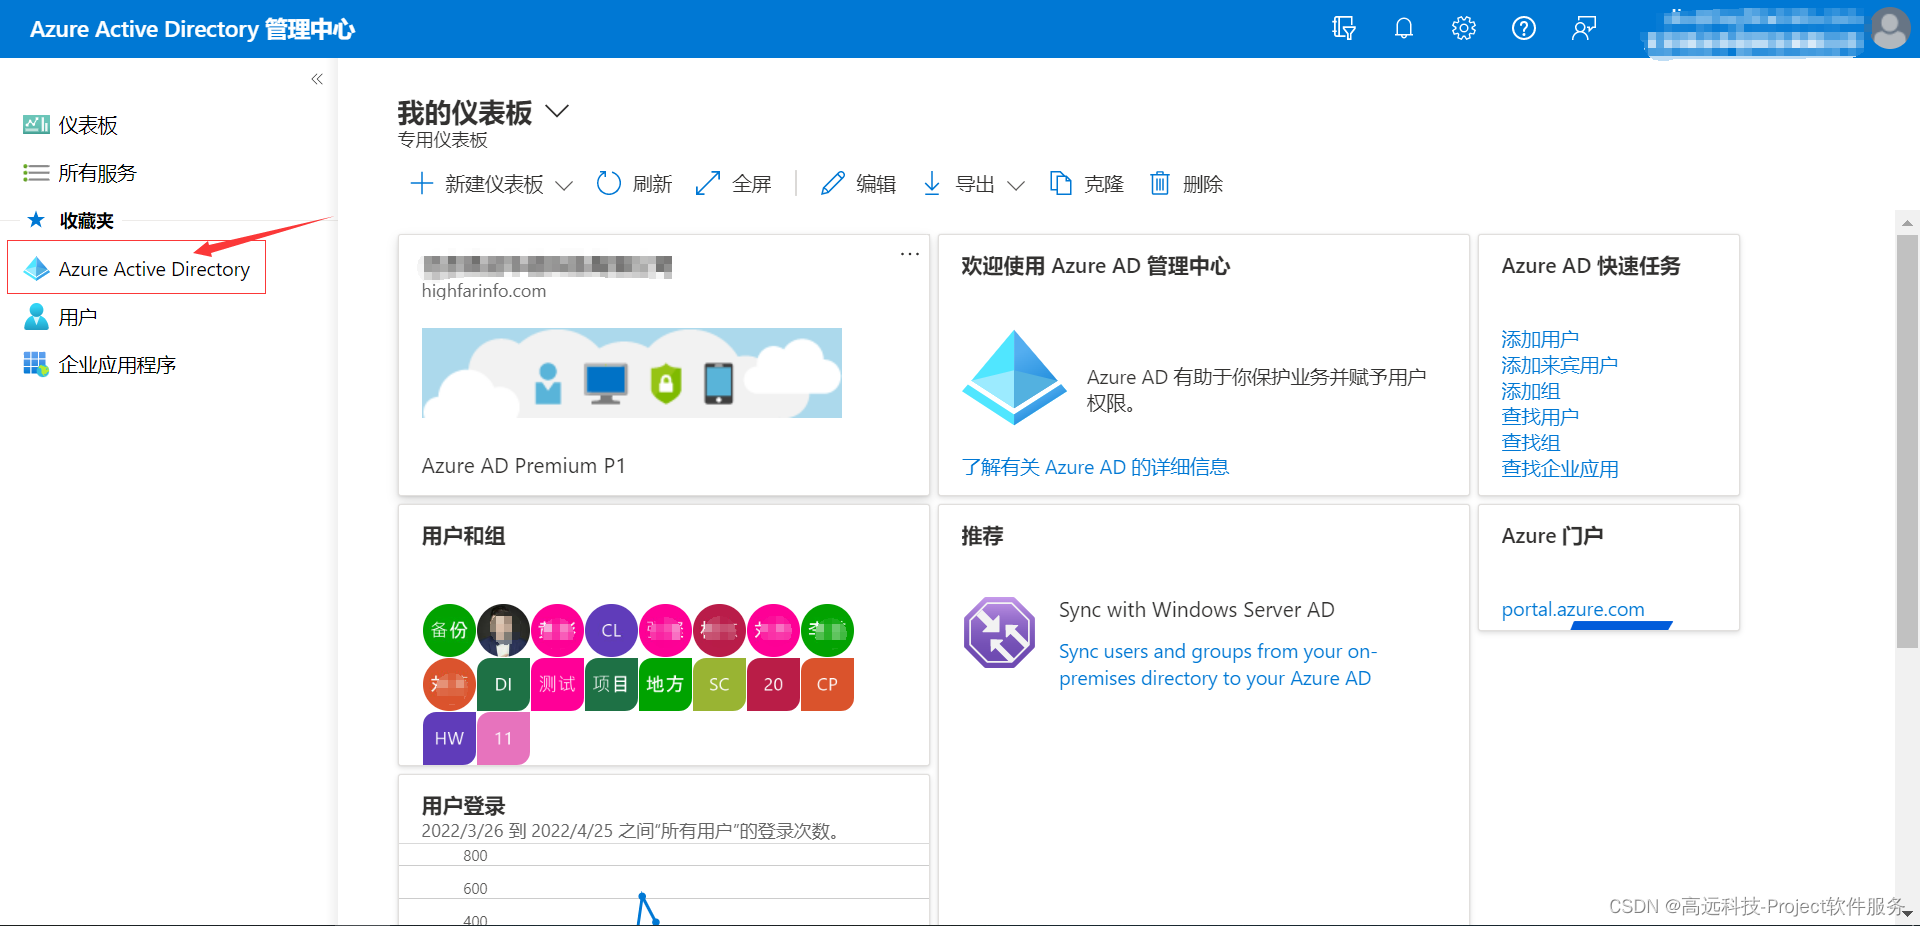This screenshot has height=926, width=1920.
Task: Refresh the dashboard with 刷新
Action: pos(634,184)
